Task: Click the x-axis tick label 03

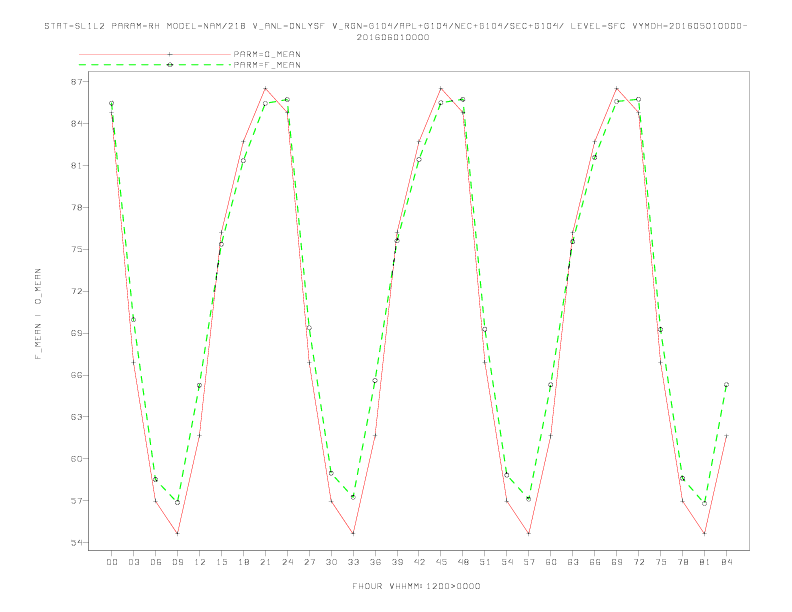Action: [133, 562]
